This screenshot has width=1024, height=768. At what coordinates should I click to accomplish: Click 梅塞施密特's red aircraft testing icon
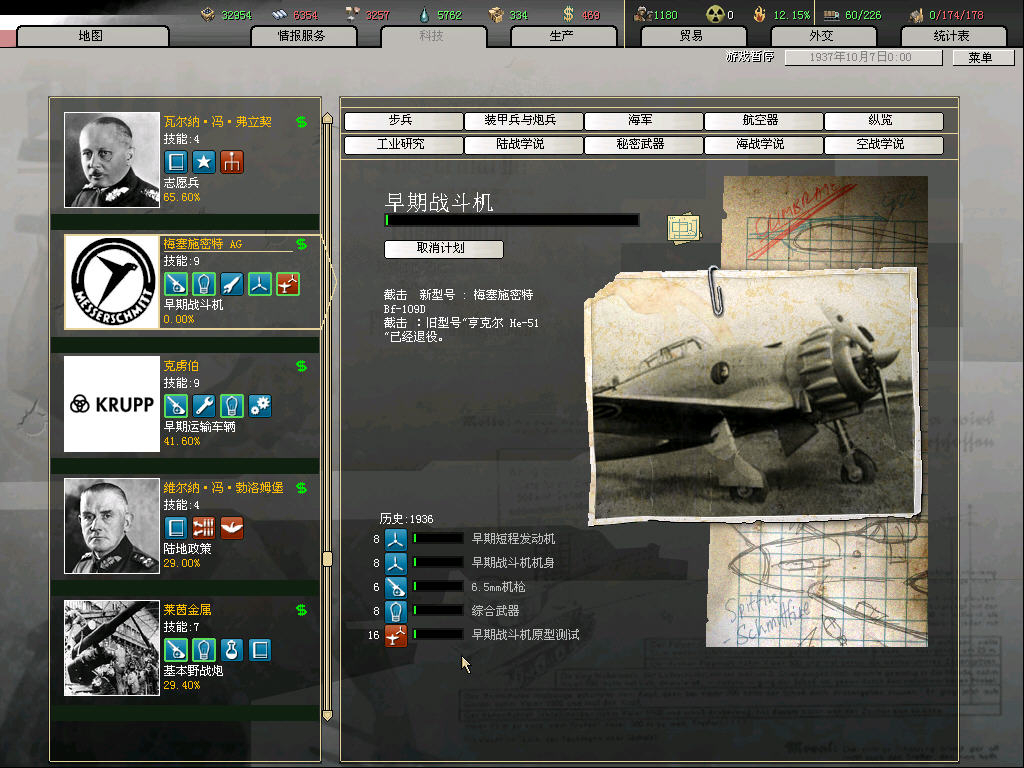(x=288, y=284)
